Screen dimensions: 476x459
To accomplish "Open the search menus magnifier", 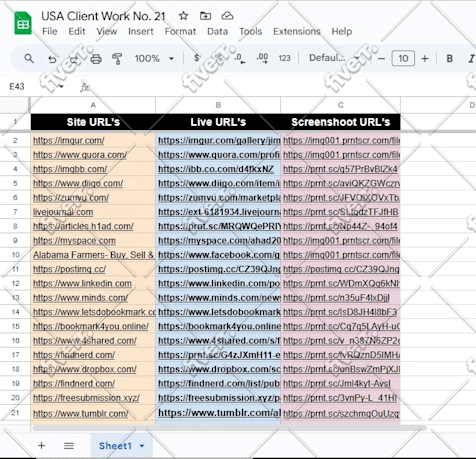I will pos(29,59).
